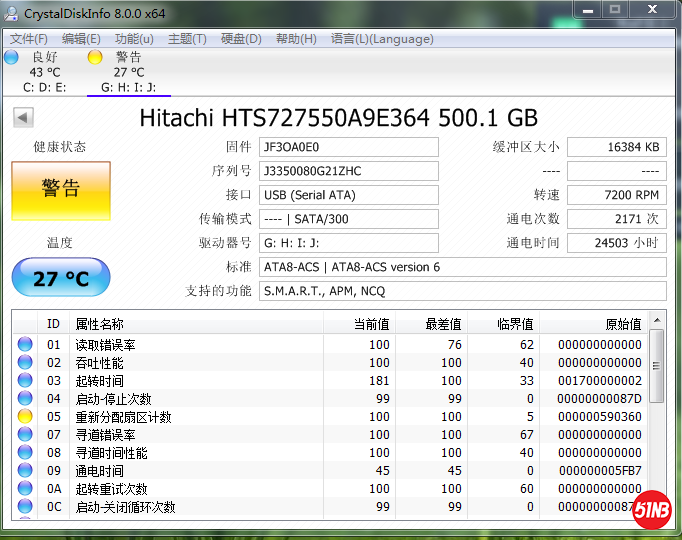
Task: Click yellow status icon for attribute 05
Action: 25,417
